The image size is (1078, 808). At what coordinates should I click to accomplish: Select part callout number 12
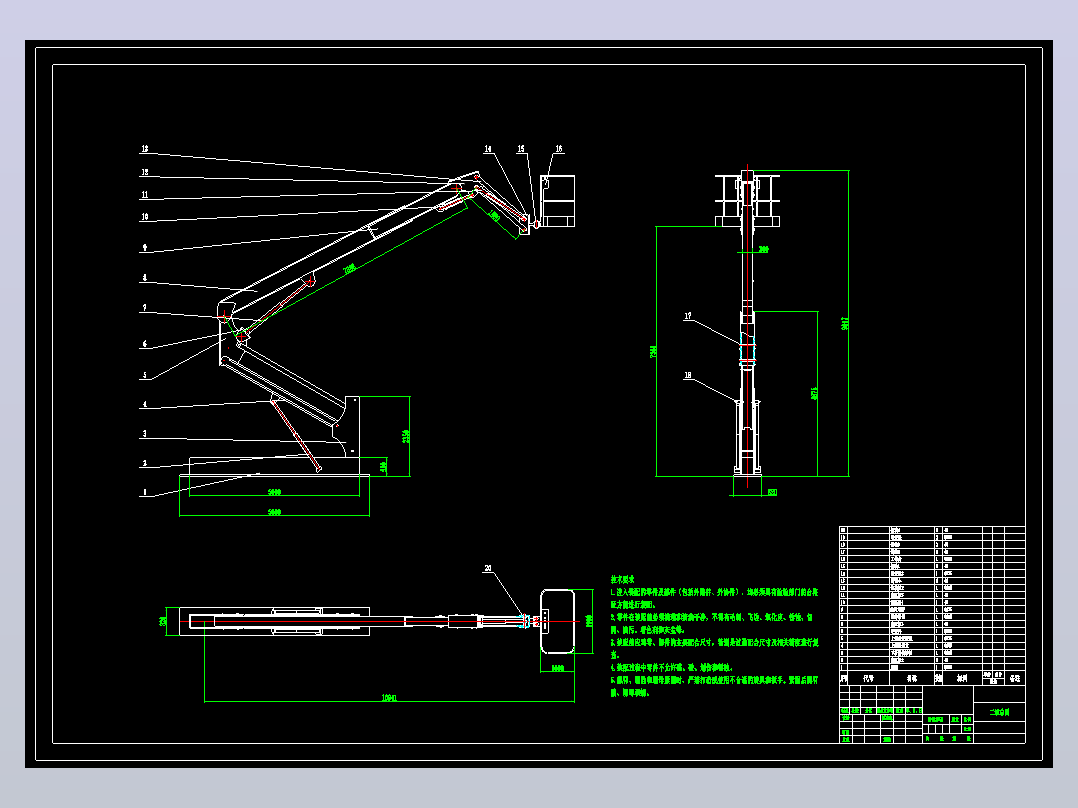144,172
